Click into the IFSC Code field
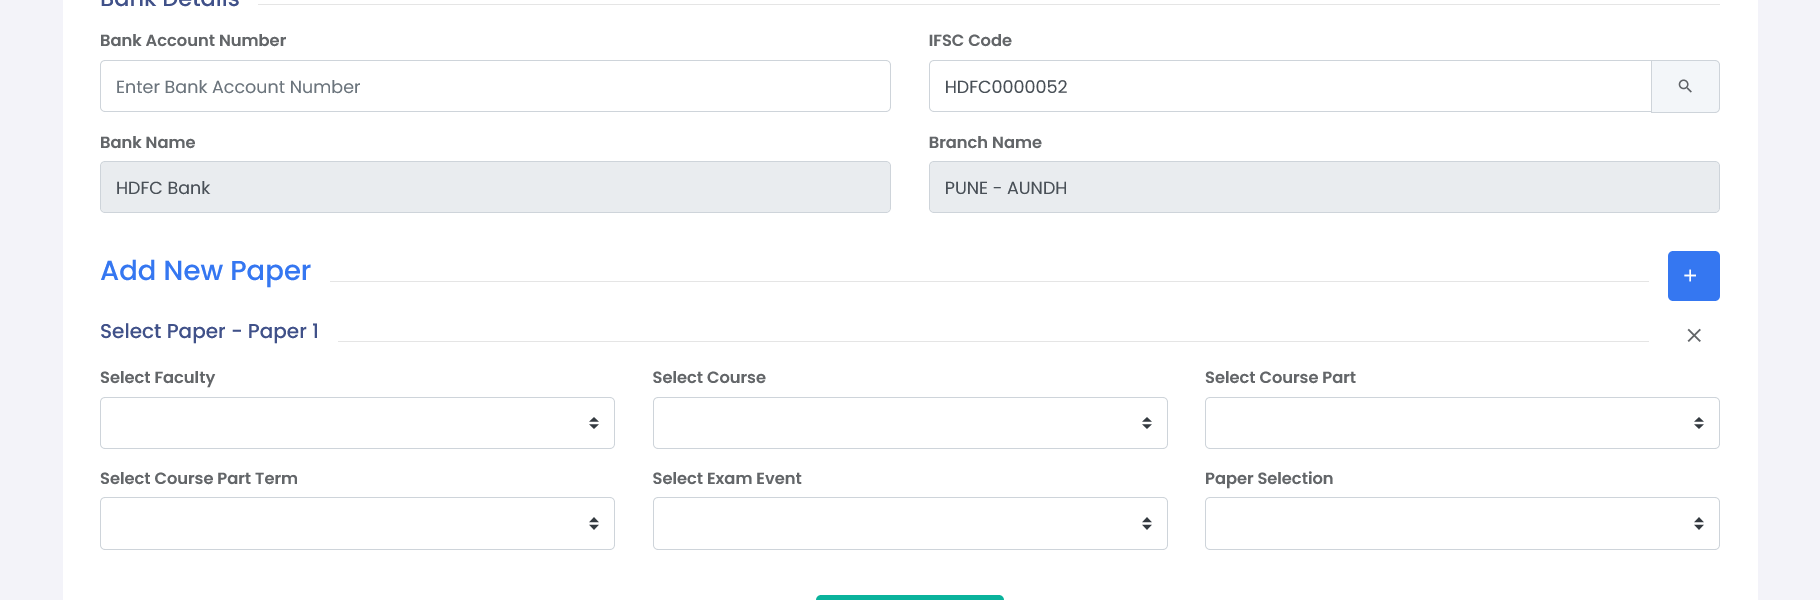 pos(1290,86)
